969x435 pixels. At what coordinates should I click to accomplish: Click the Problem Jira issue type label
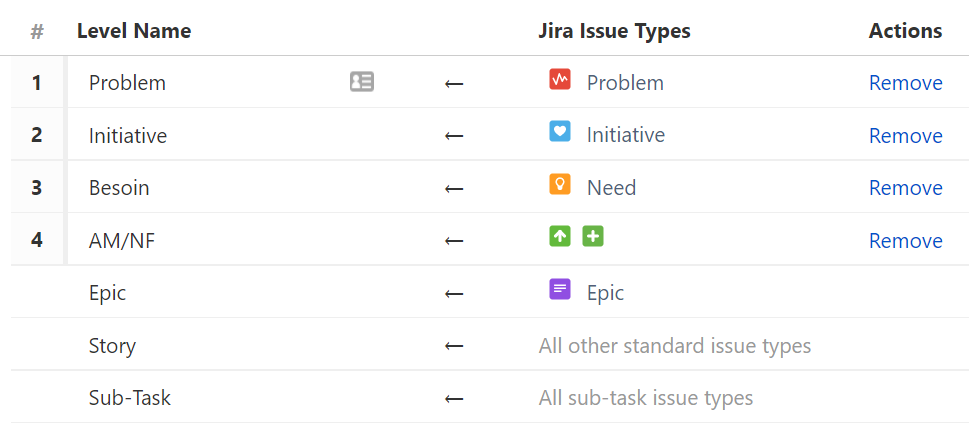tap(625, 83)
